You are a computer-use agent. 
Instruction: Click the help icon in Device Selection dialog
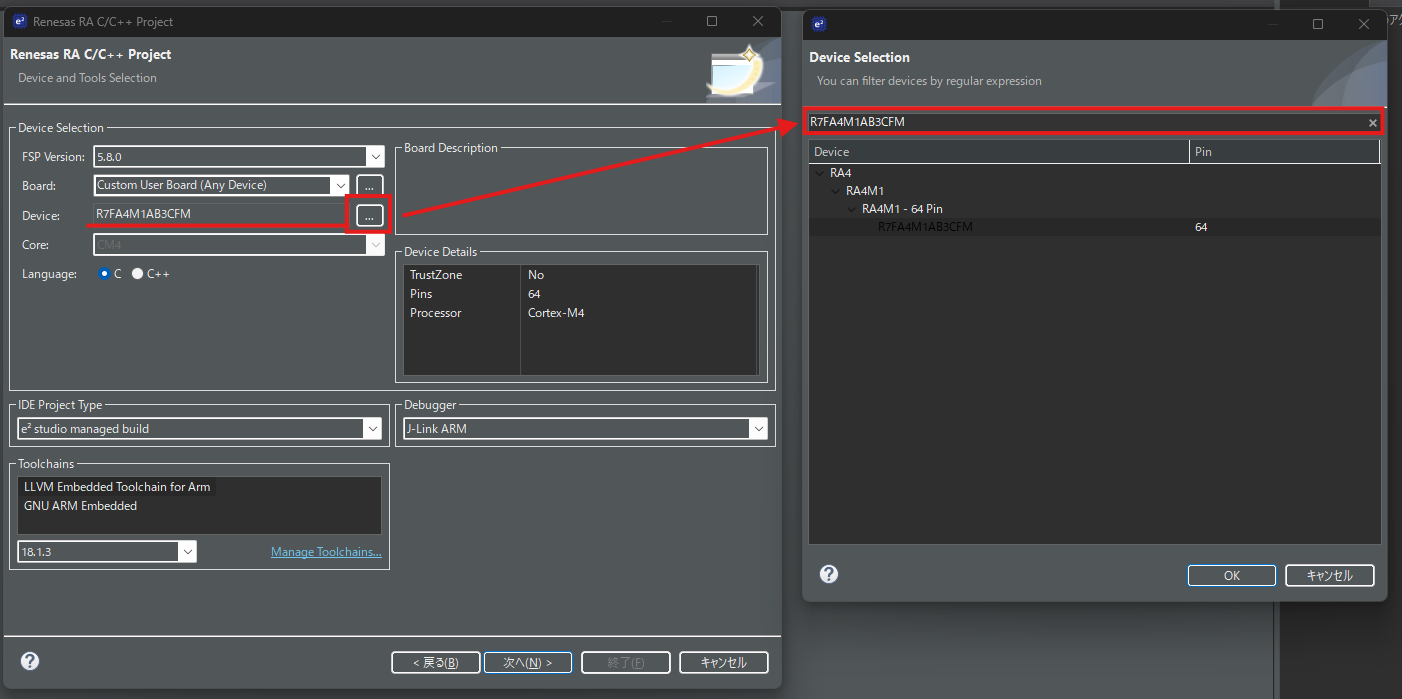point(829,574)
